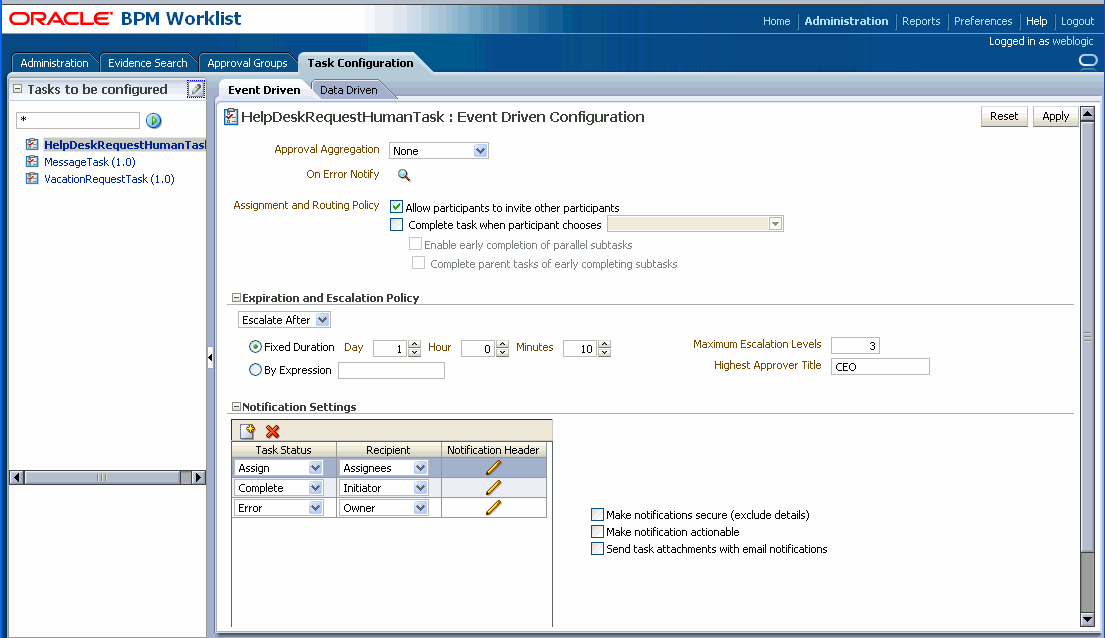The image size is (1105, 638).
Task: Collapse the Expiration and Escalation Policy section
Action: pos(236,297)
